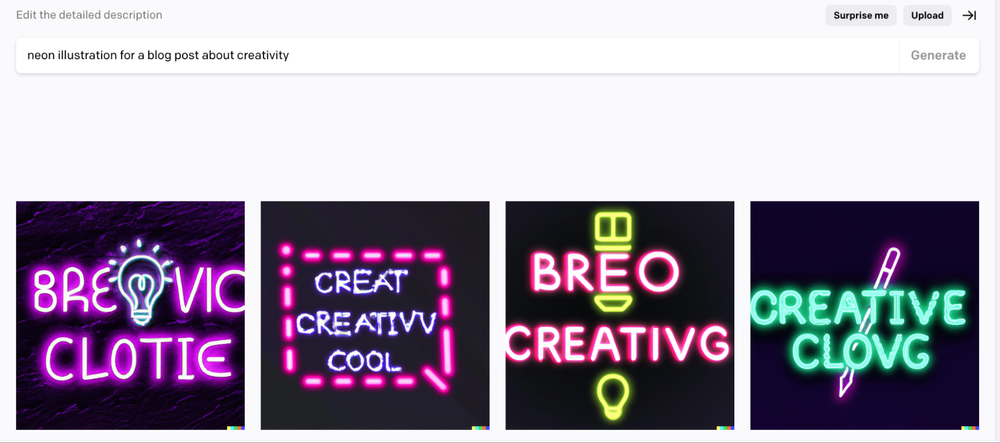1000x443 pixels.
Task: Select the green 'CREATIVE CLOVG' image
Action: (x=865, y=316)
